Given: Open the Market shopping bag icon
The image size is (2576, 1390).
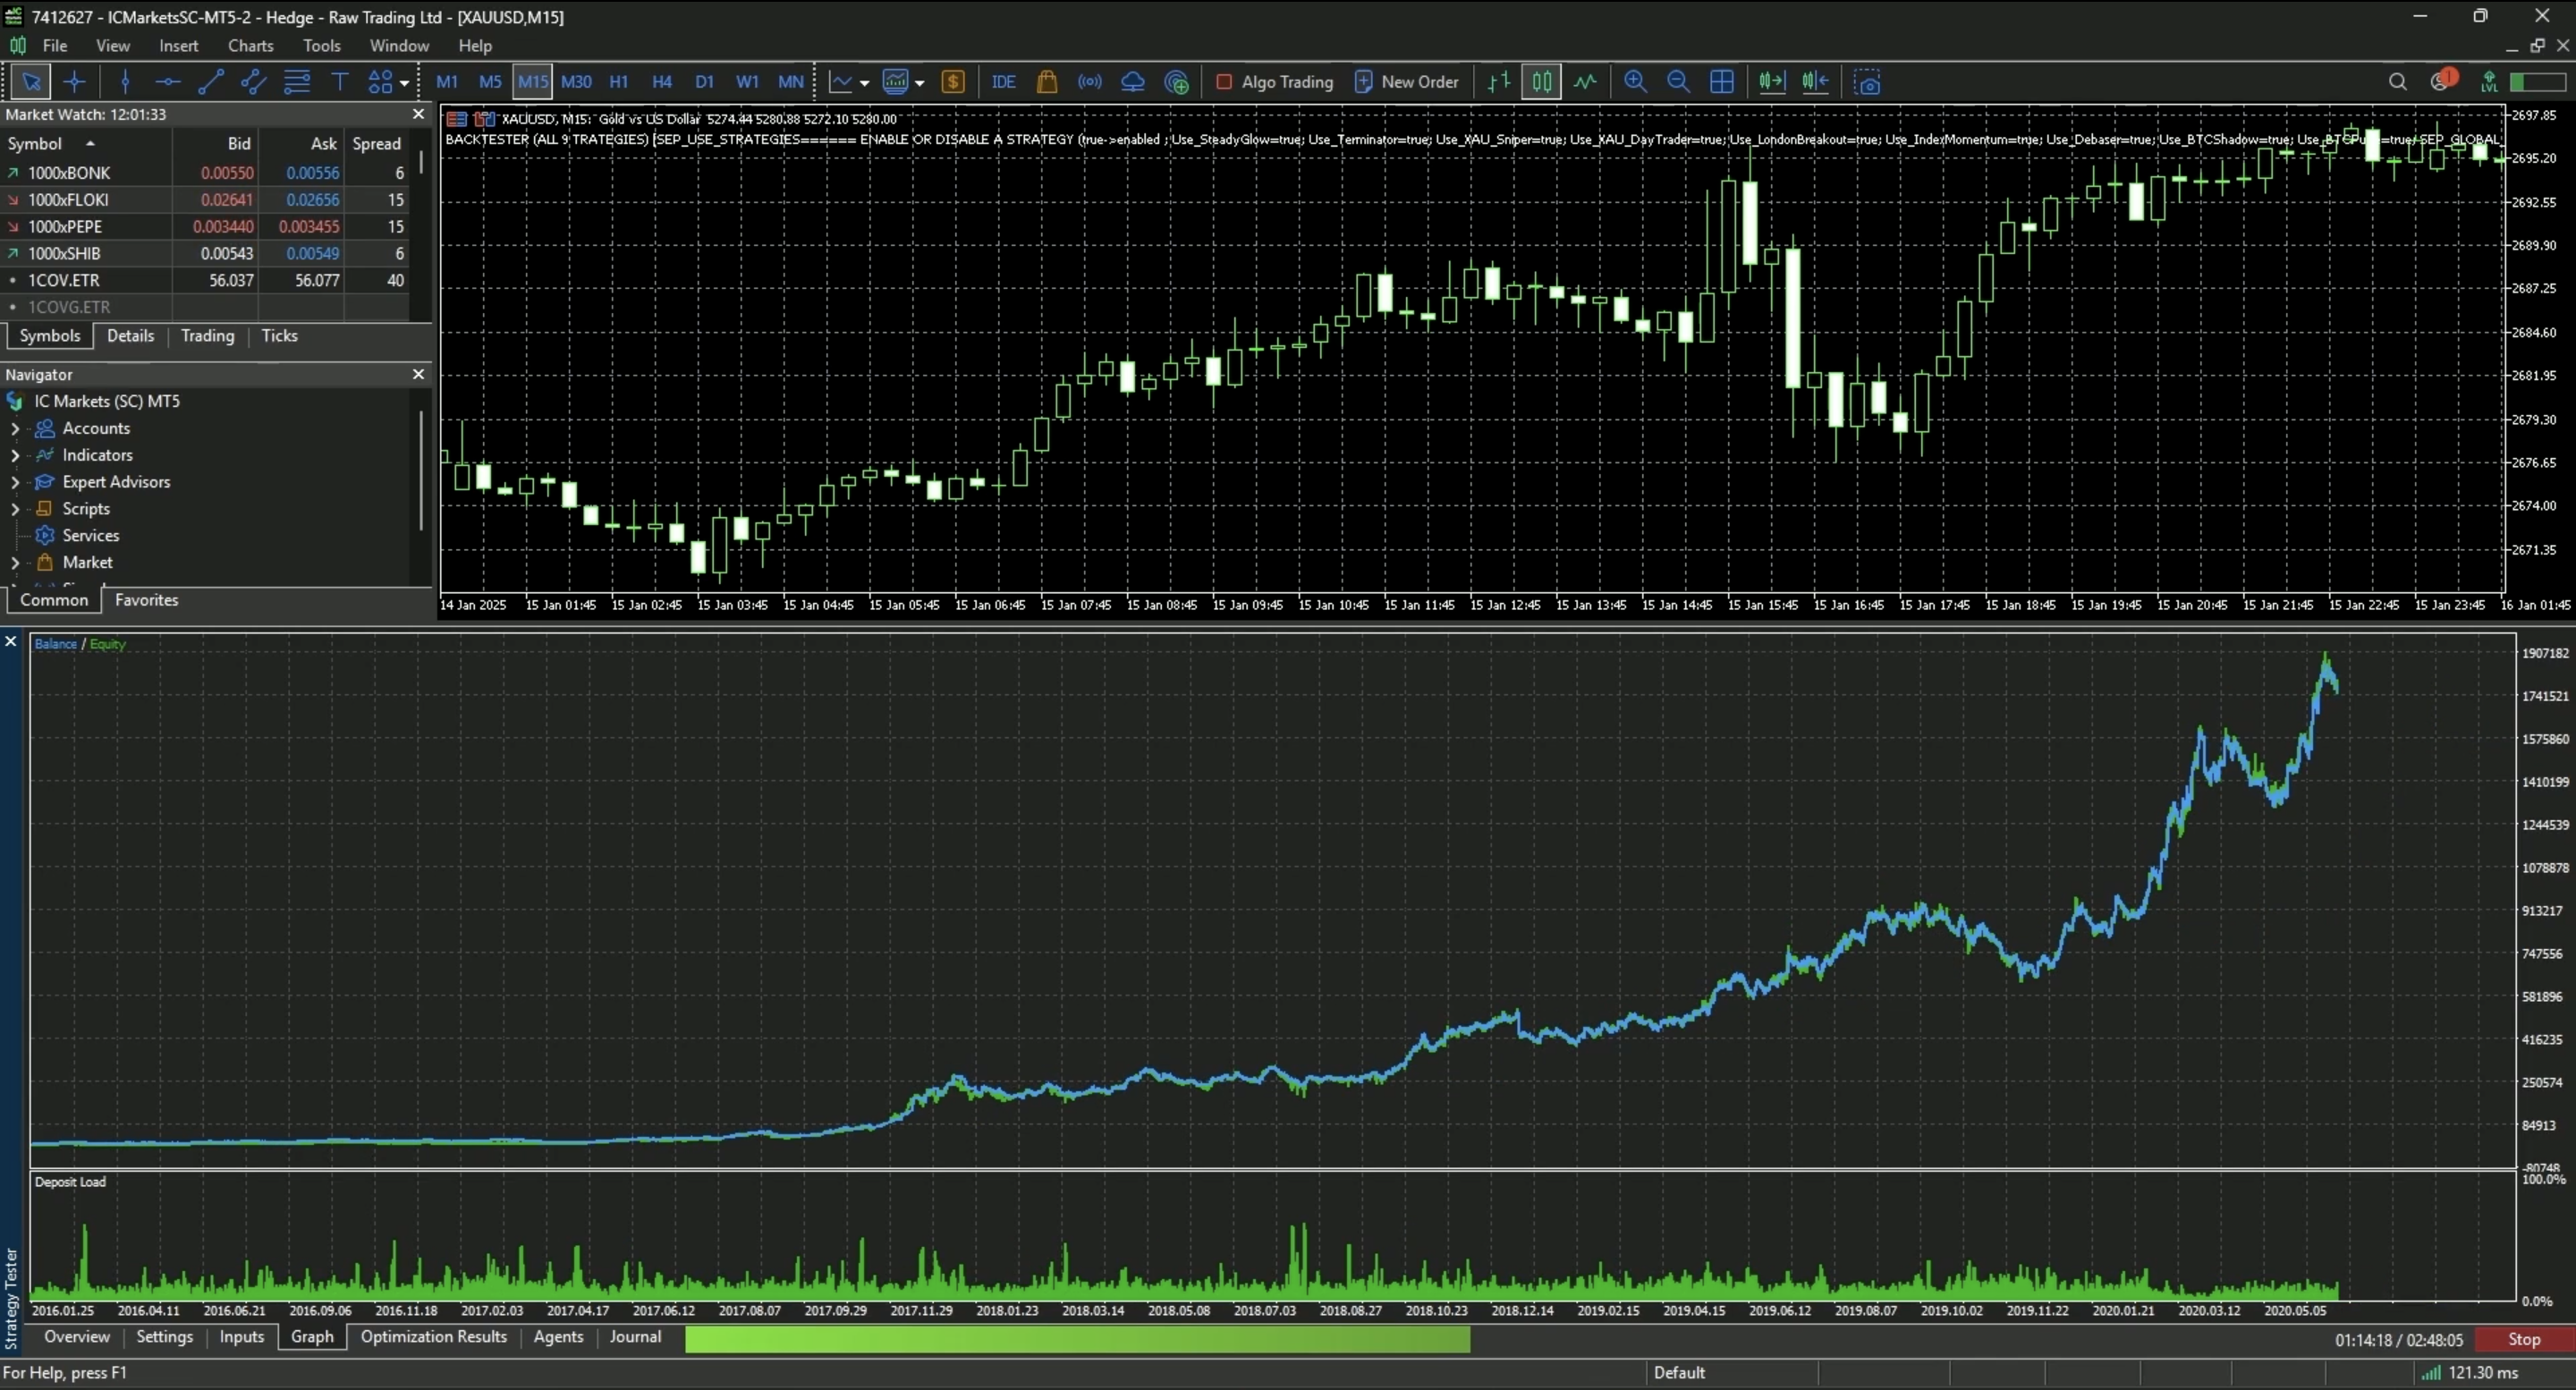Looking at the screenshot, I should (x=1047, y=82).
